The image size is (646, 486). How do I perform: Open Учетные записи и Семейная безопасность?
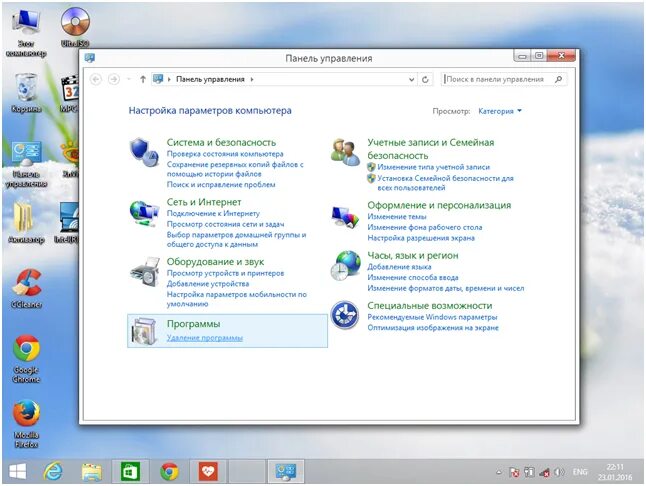(x=431, y=149)
